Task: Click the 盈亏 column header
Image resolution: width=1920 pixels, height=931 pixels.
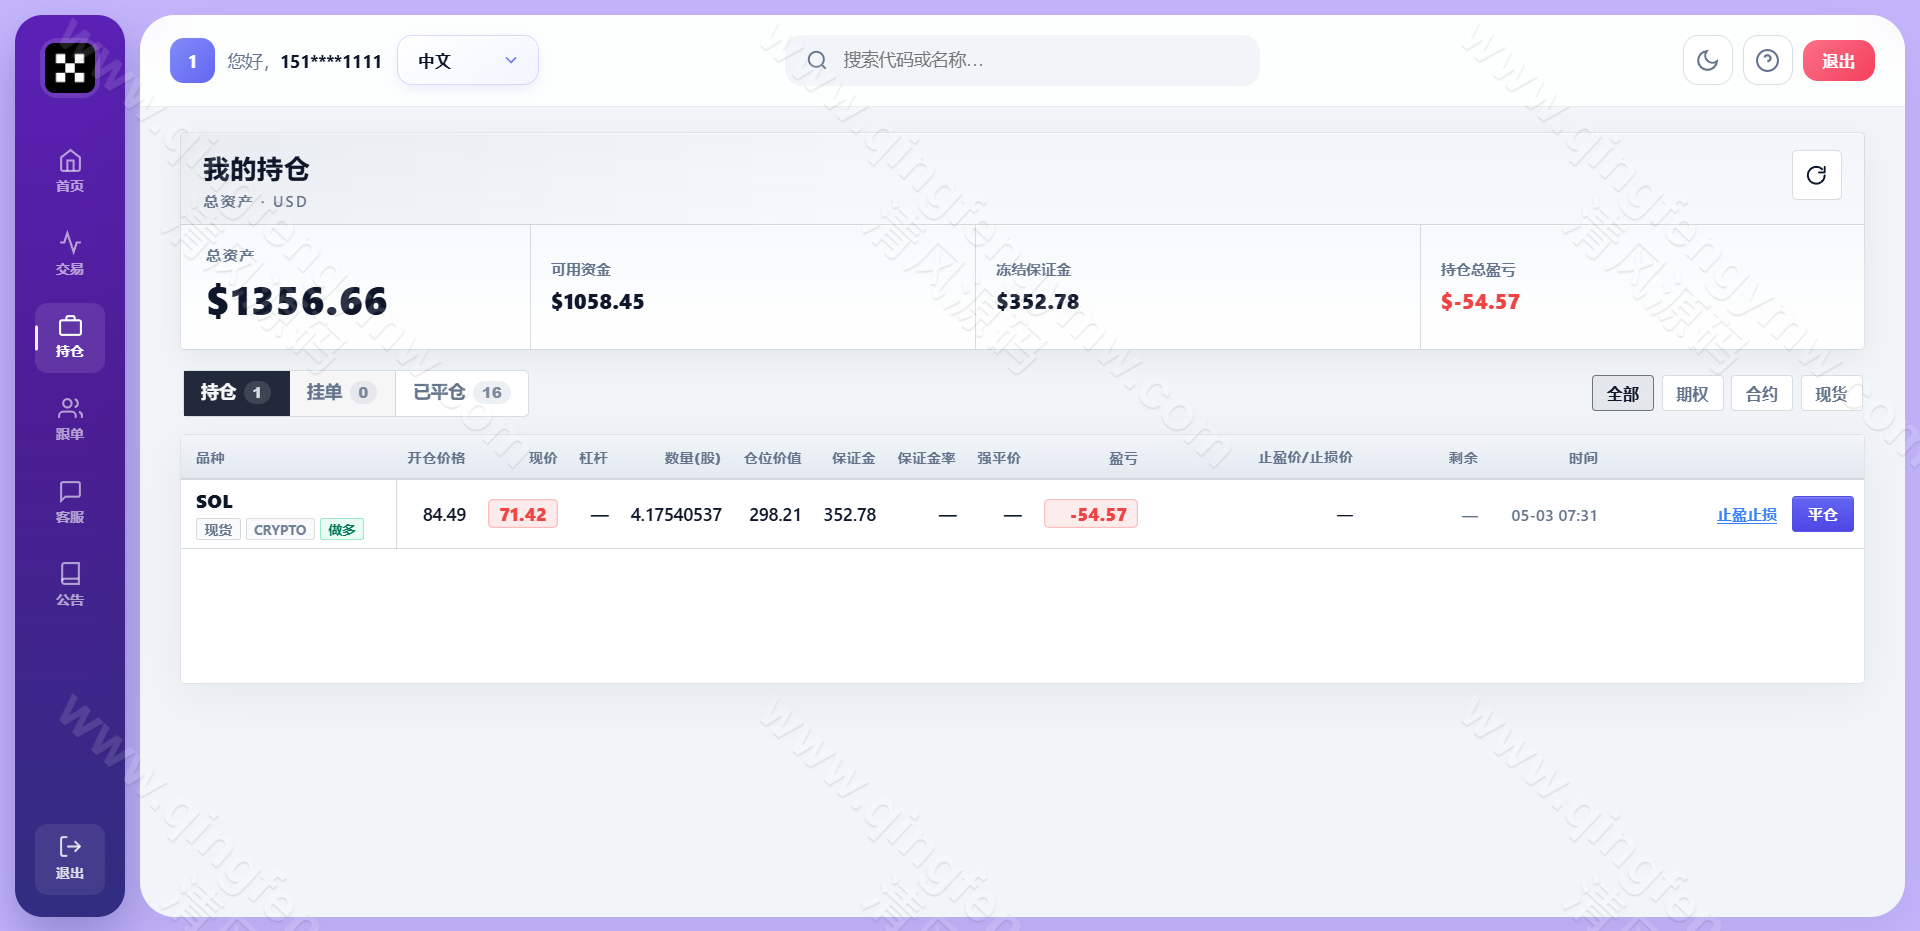Action: (x=1123, y=458)
